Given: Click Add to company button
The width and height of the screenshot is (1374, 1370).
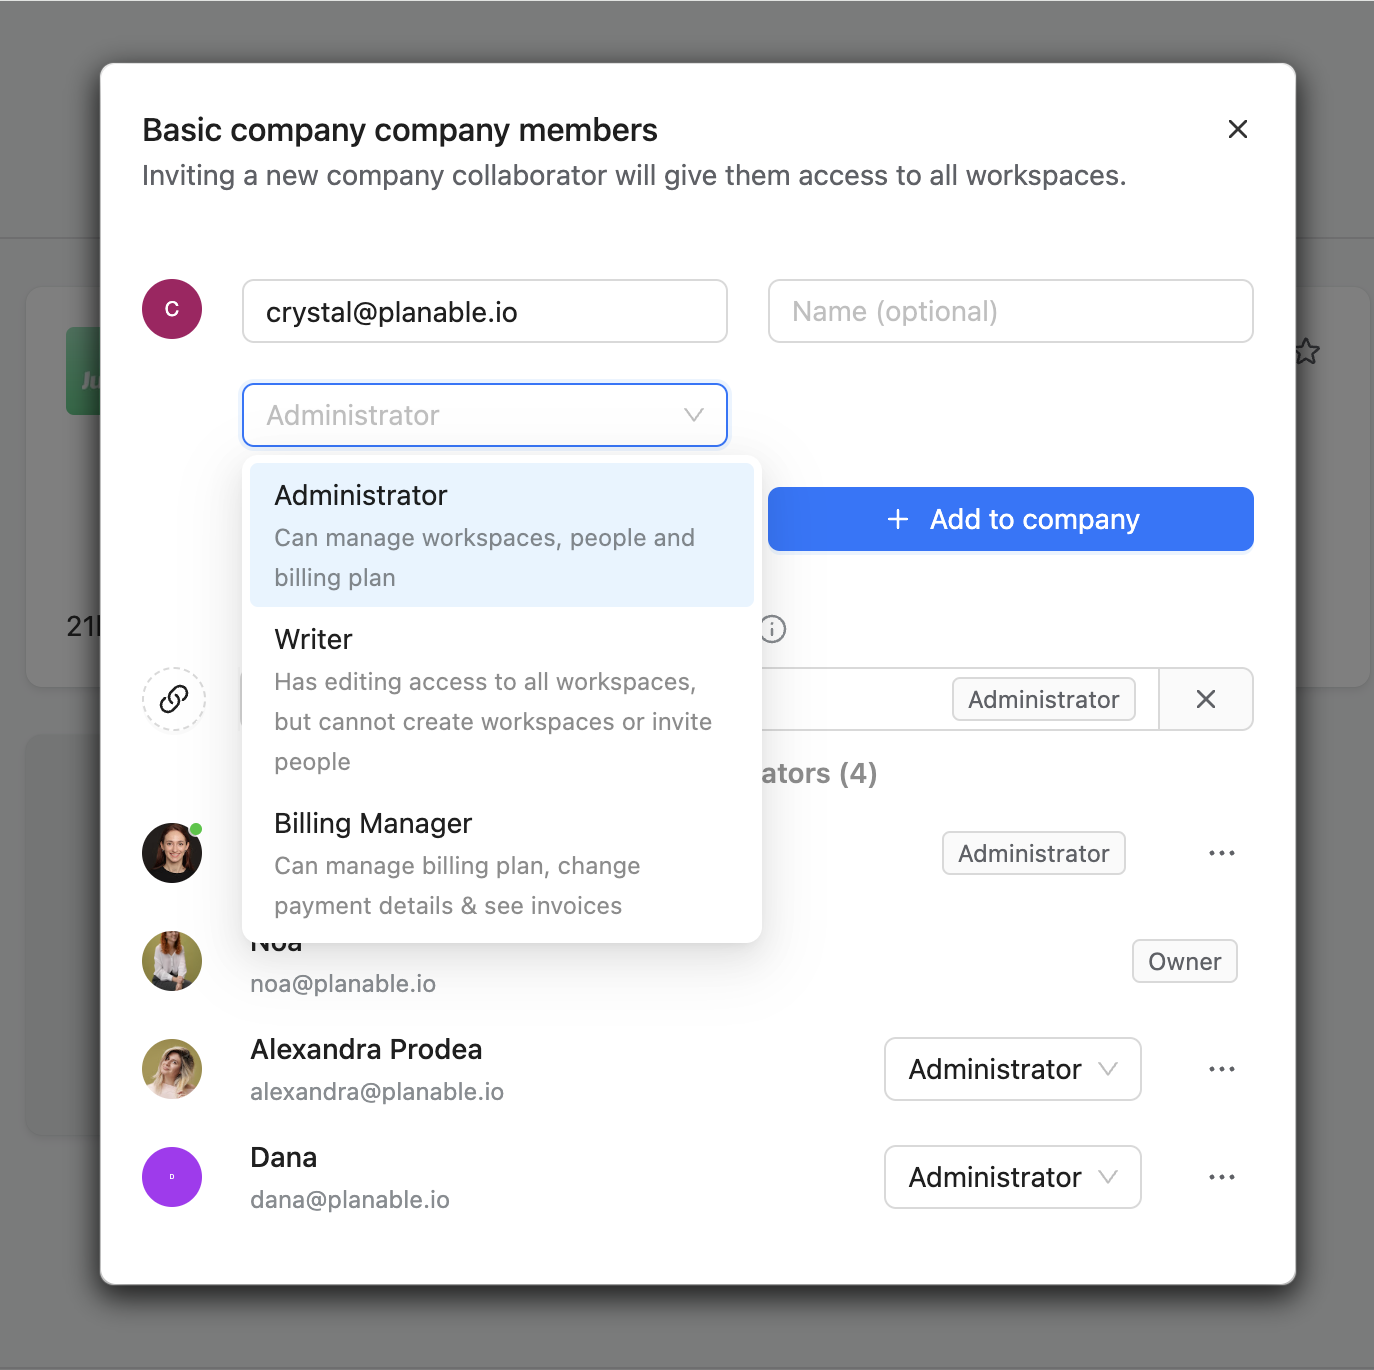Looking at the screenshot, I should pos(1010,519).
